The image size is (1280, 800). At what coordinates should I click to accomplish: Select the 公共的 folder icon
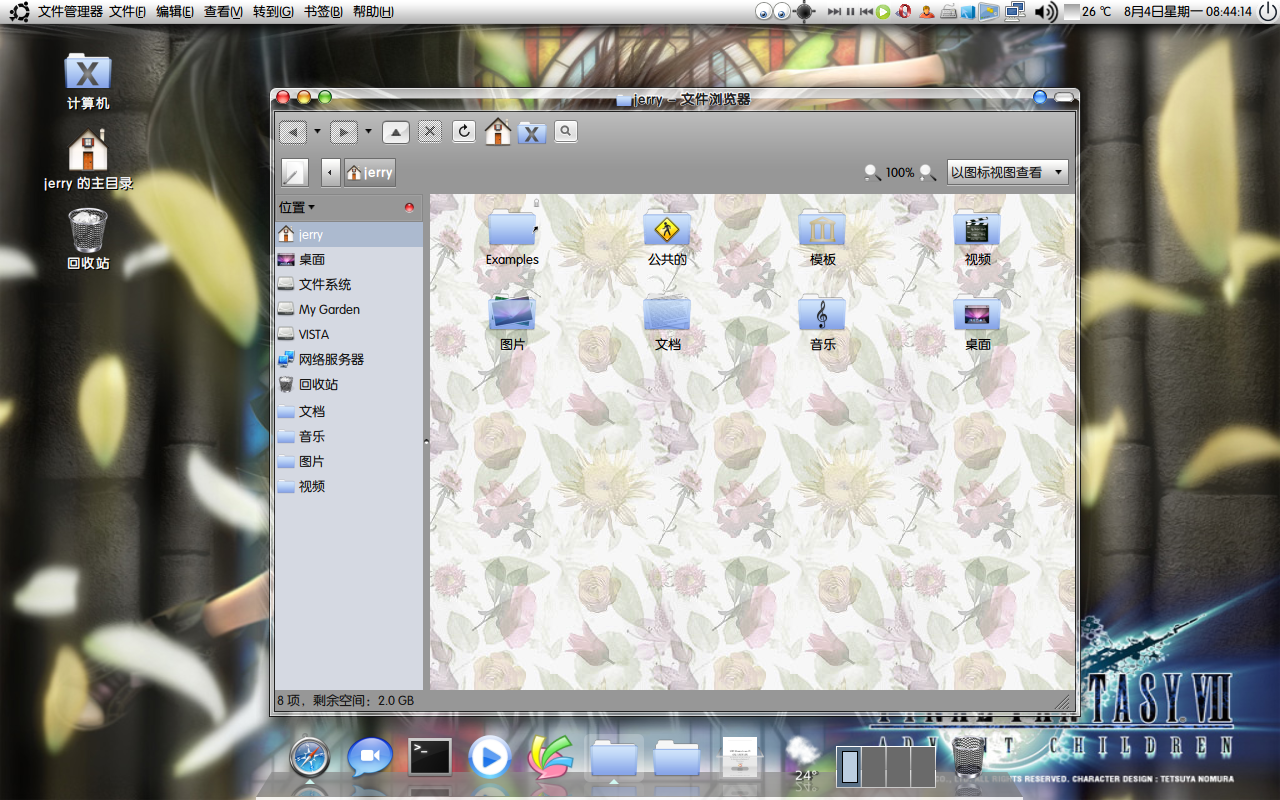point(667,229)
